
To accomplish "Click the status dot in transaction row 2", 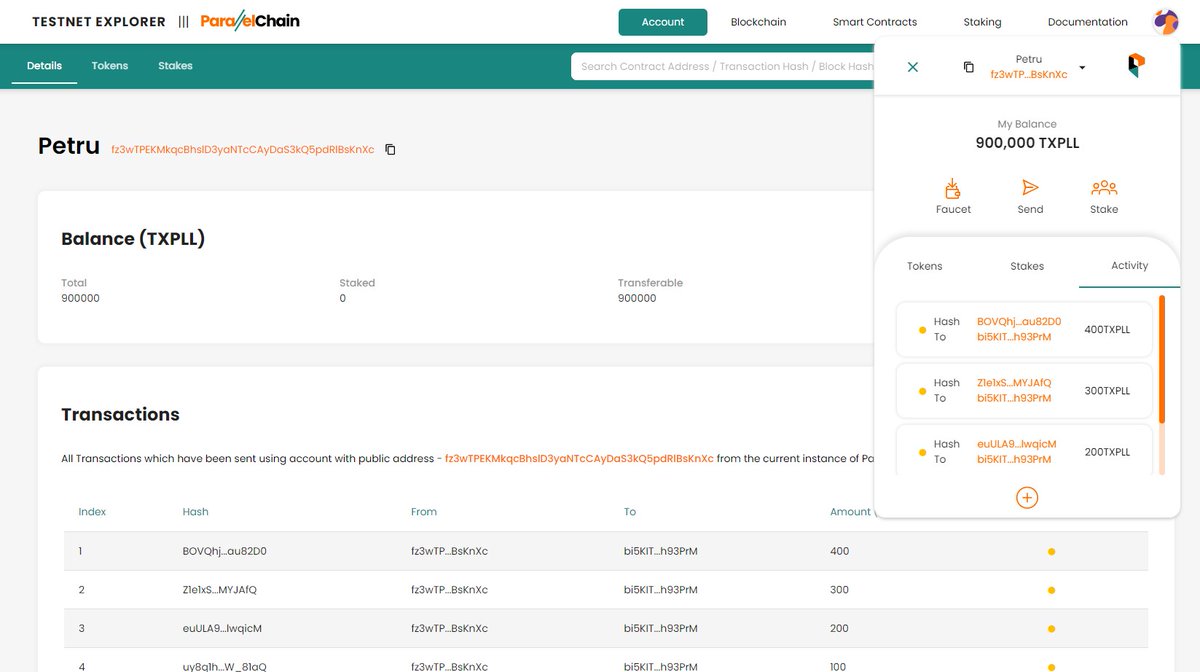I will point(1051,590).
